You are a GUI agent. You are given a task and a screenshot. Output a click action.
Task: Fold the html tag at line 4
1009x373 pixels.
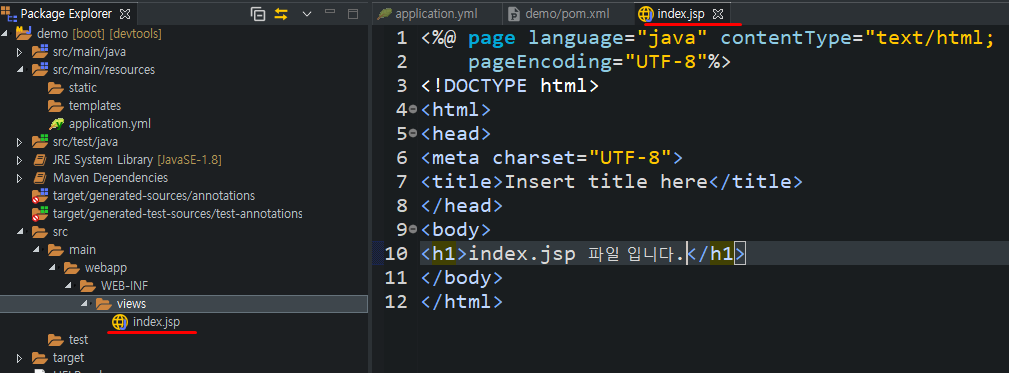pos(413,110)
